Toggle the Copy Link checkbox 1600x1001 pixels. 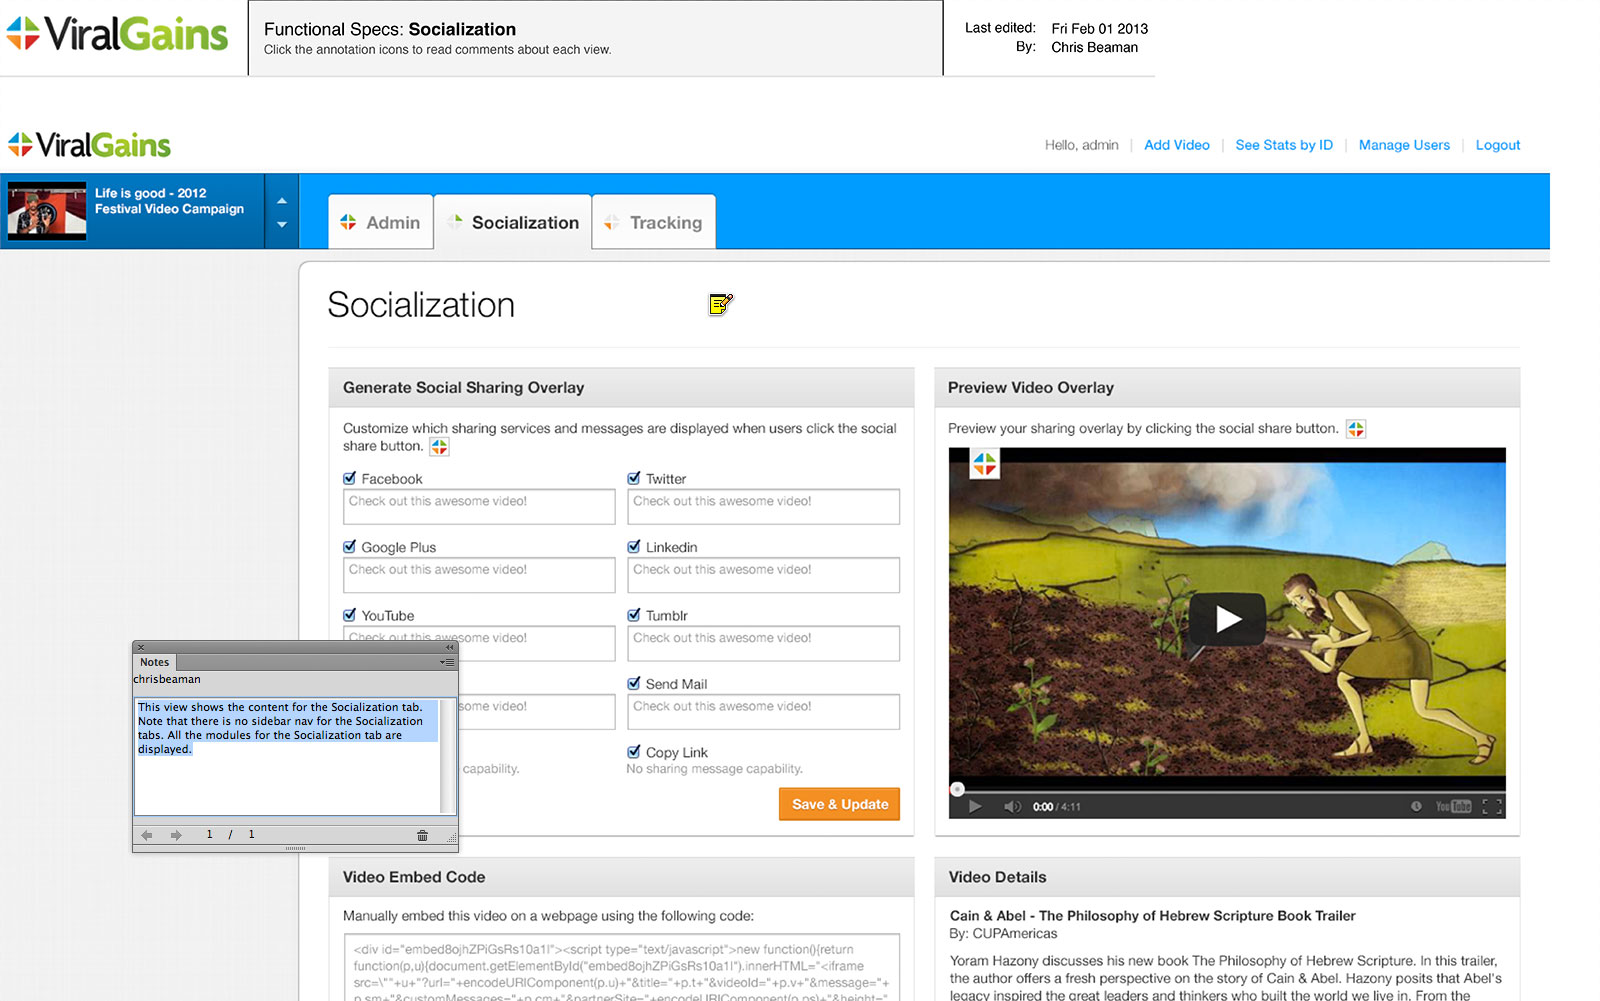click(633, 751)
